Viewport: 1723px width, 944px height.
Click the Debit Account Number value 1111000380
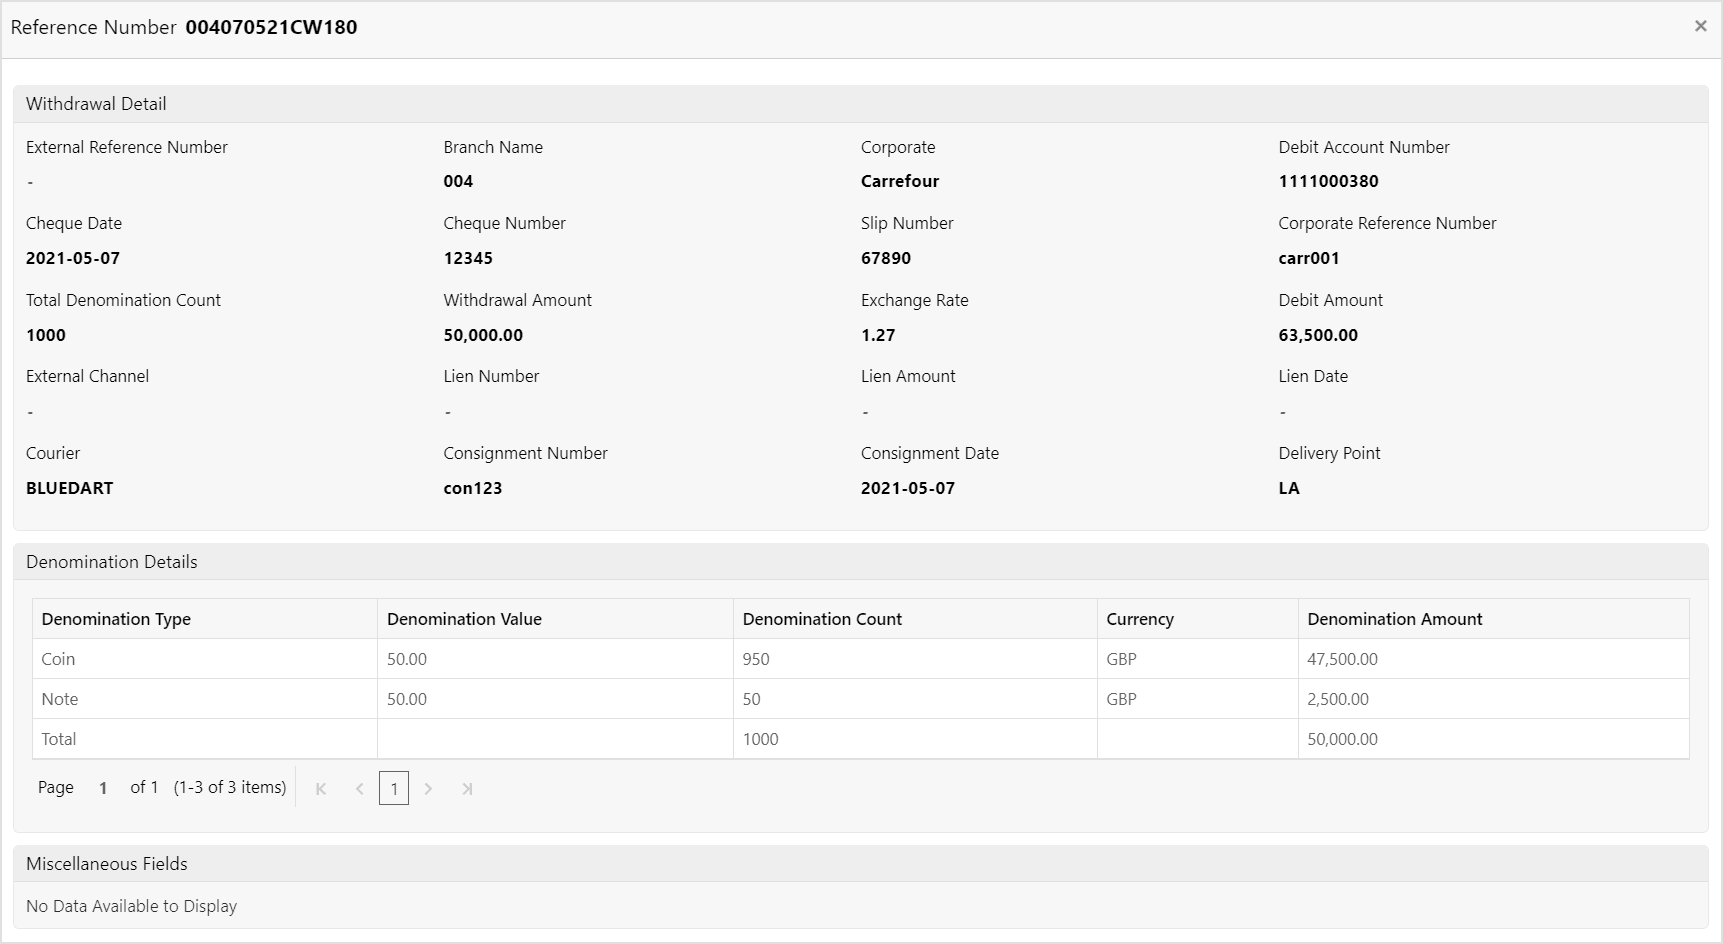tap(1328, 181)
